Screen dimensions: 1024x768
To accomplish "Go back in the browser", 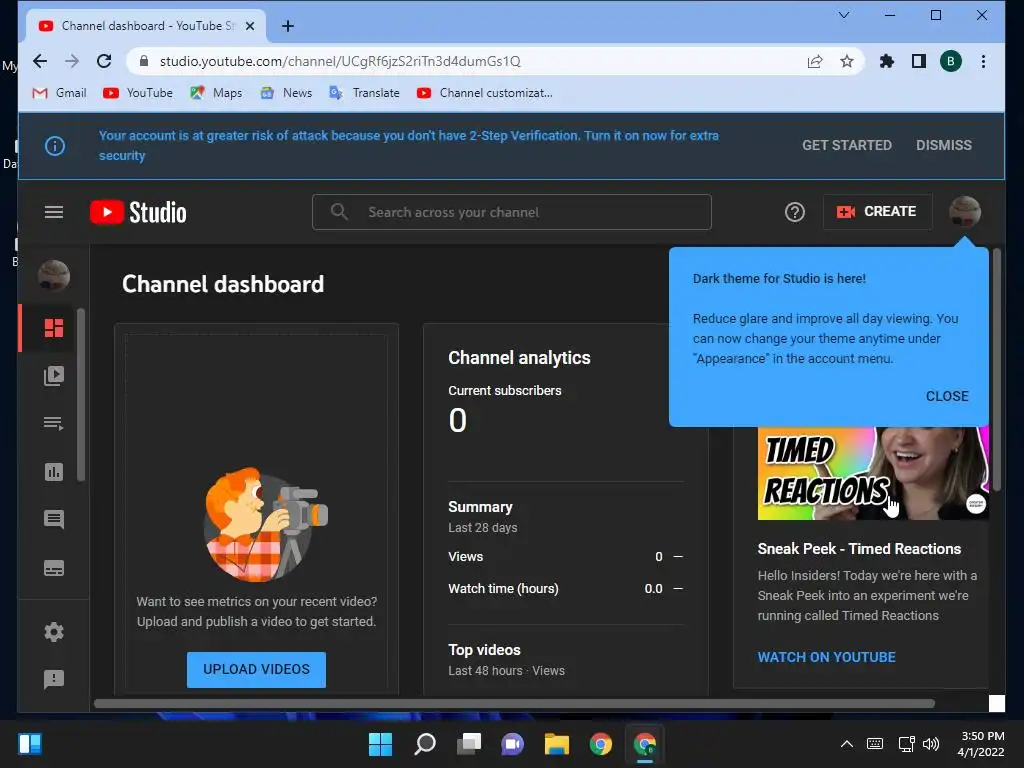I will point(40,61).
